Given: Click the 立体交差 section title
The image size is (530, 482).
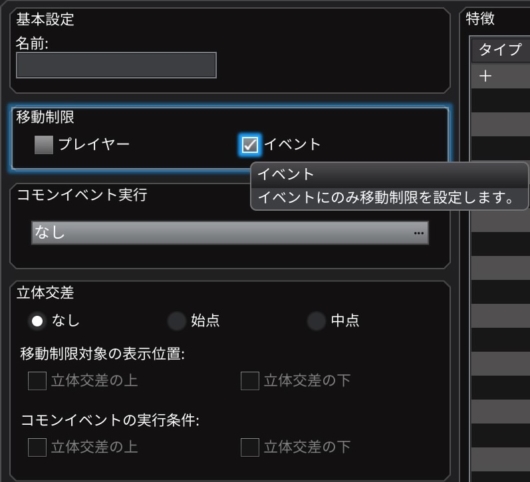Looking at the screenshot, I should (45, 292).
